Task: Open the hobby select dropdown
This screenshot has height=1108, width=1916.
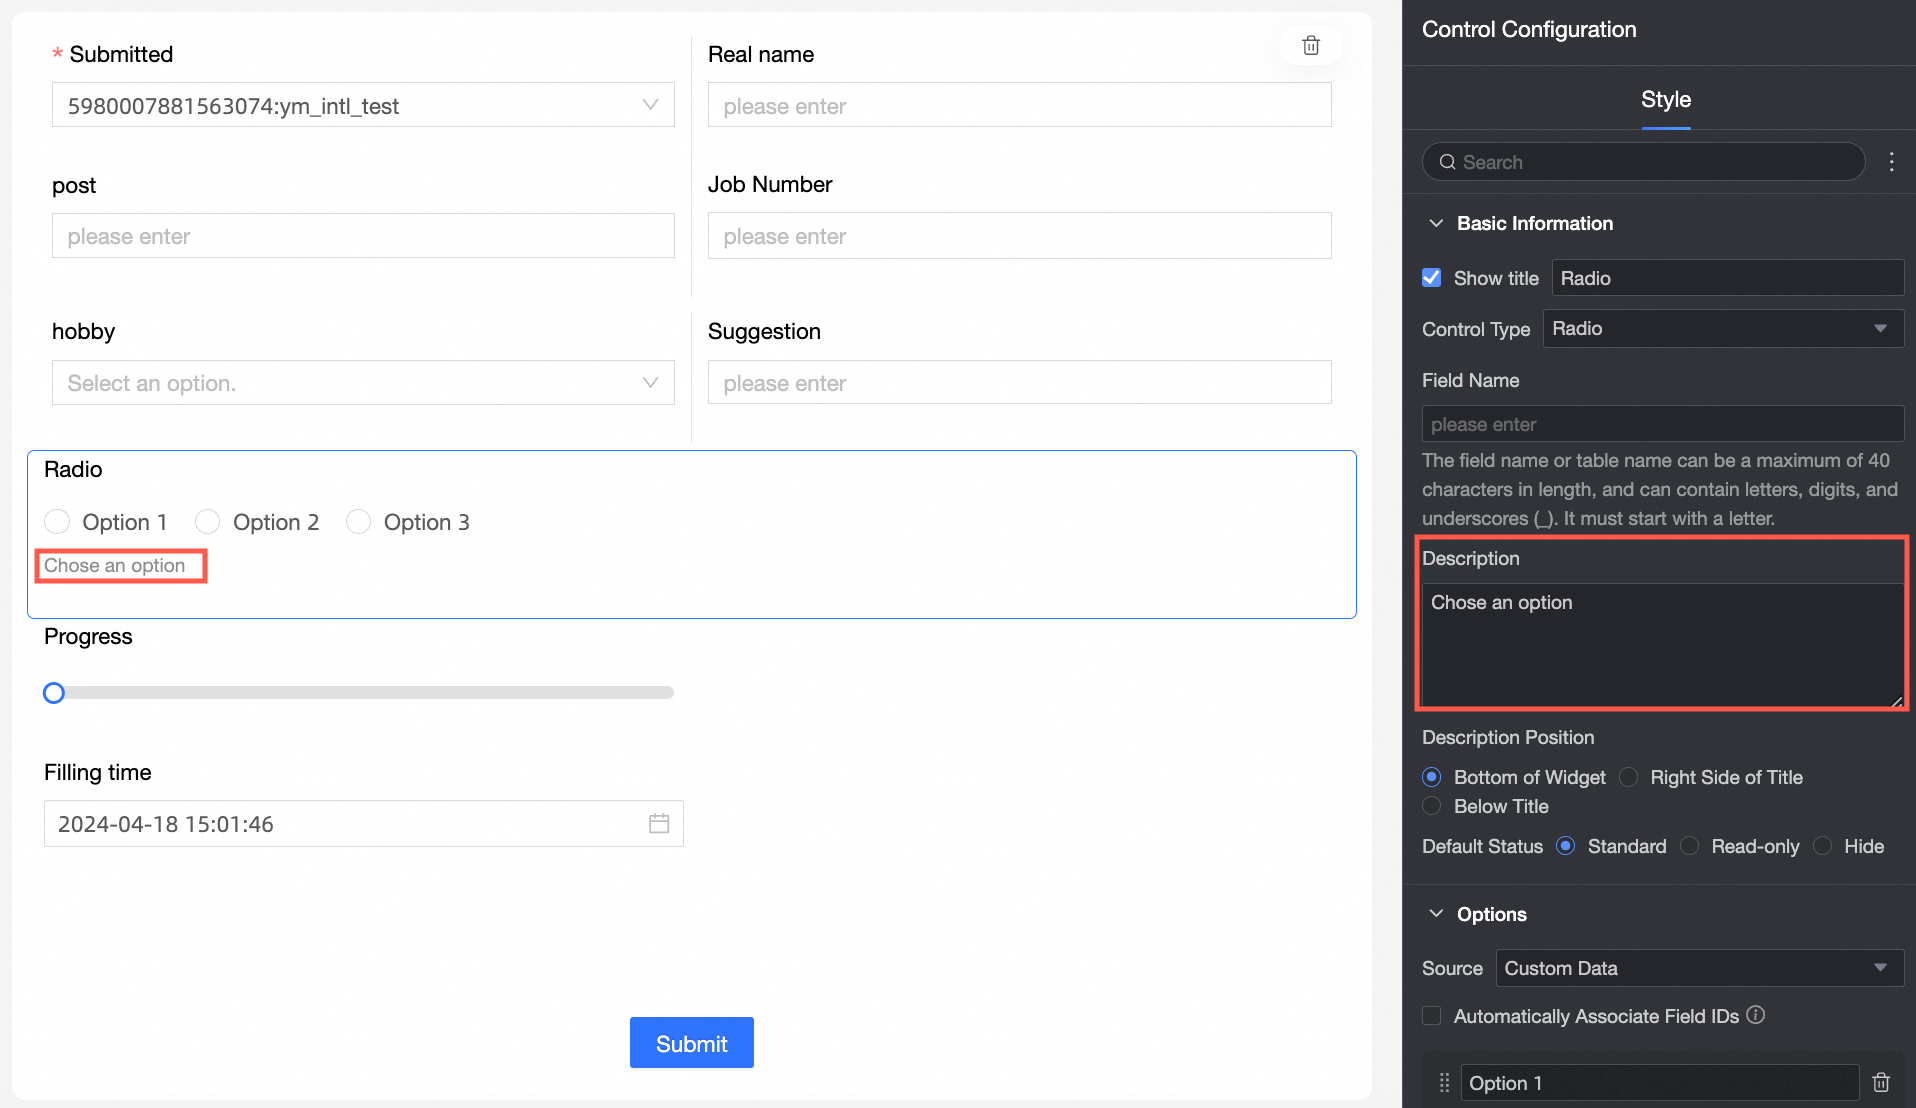Action: pos(363,383)
